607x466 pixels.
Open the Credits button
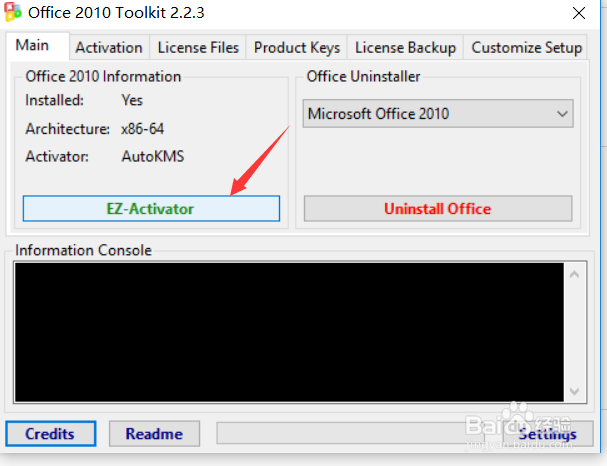tap(50, 434)
